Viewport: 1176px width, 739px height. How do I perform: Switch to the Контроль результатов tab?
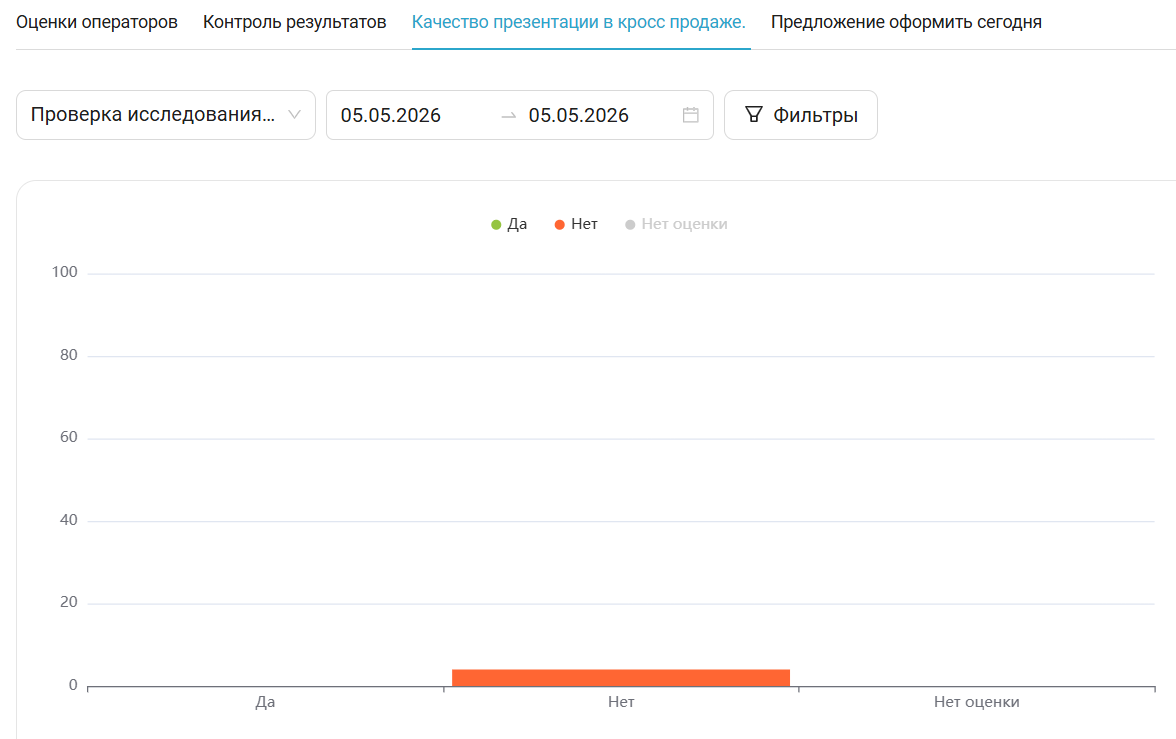295,23
